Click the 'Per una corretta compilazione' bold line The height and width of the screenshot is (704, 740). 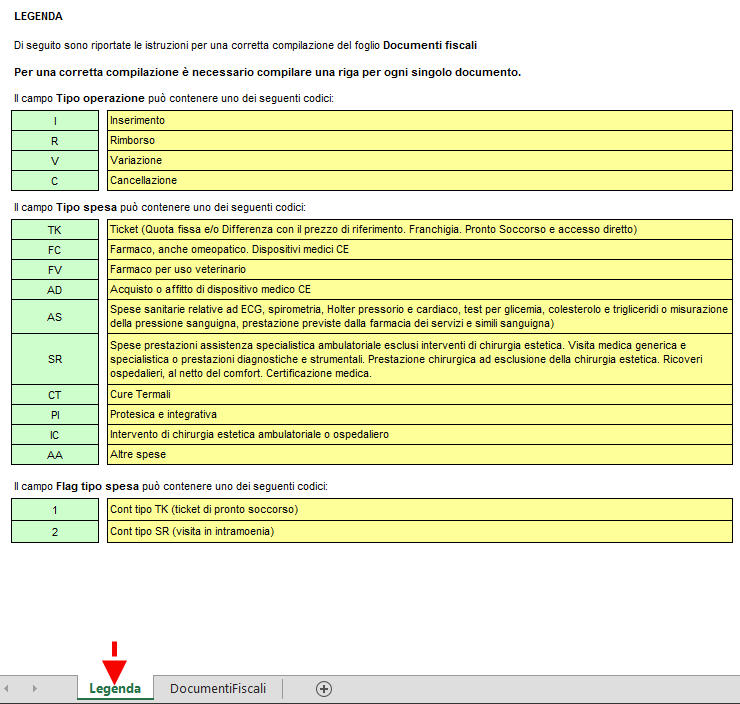[267, 72]
